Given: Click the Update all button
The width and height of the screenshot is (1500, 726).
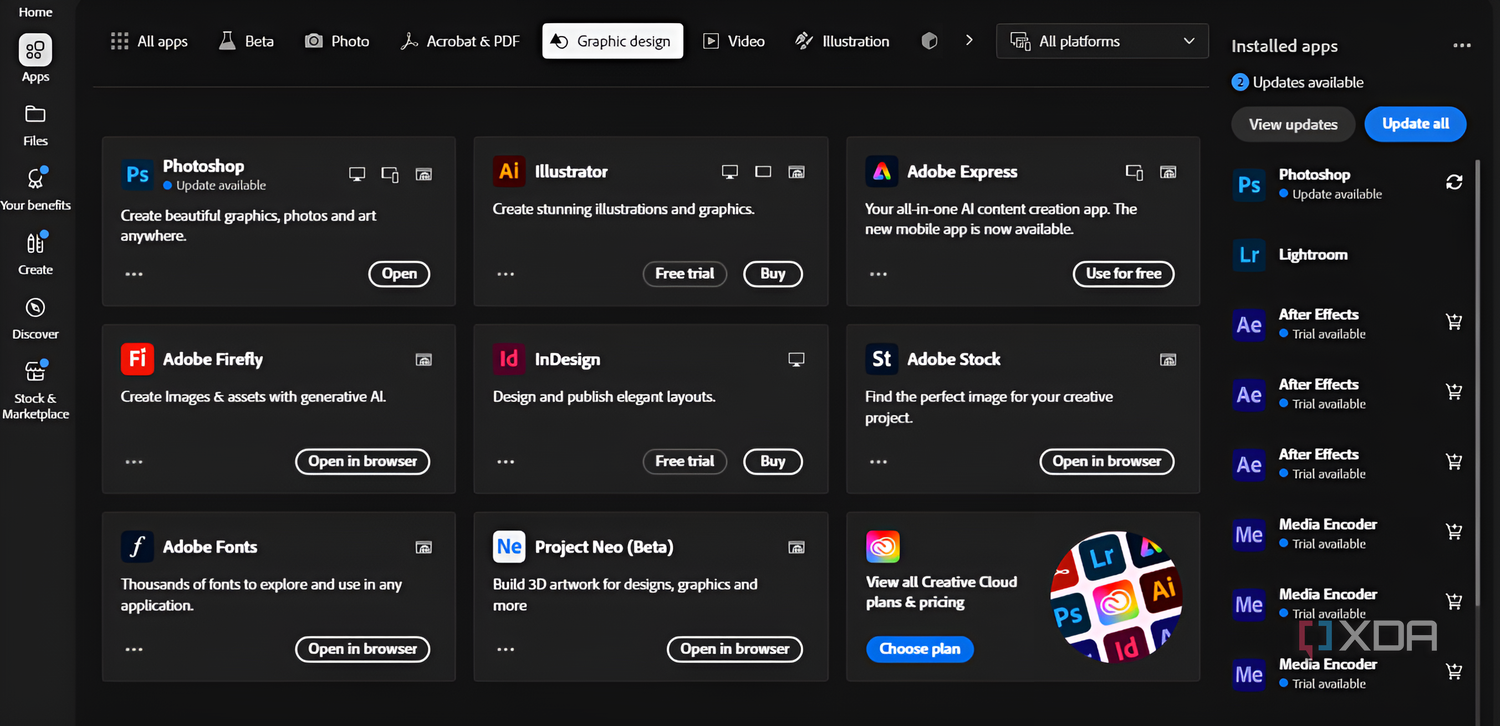Looking at the screenshot, I should 1415,124.
